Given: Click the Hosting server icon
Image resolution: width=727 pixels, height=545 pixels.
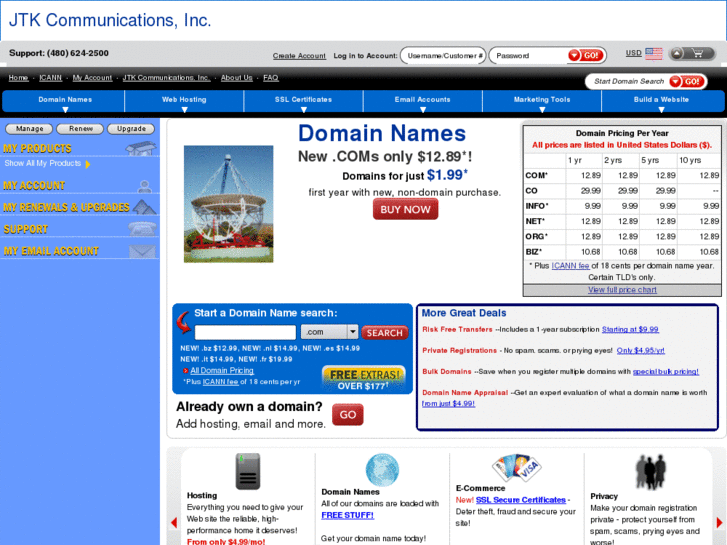Looking at the screenshot, I should (x=248, y=471).
